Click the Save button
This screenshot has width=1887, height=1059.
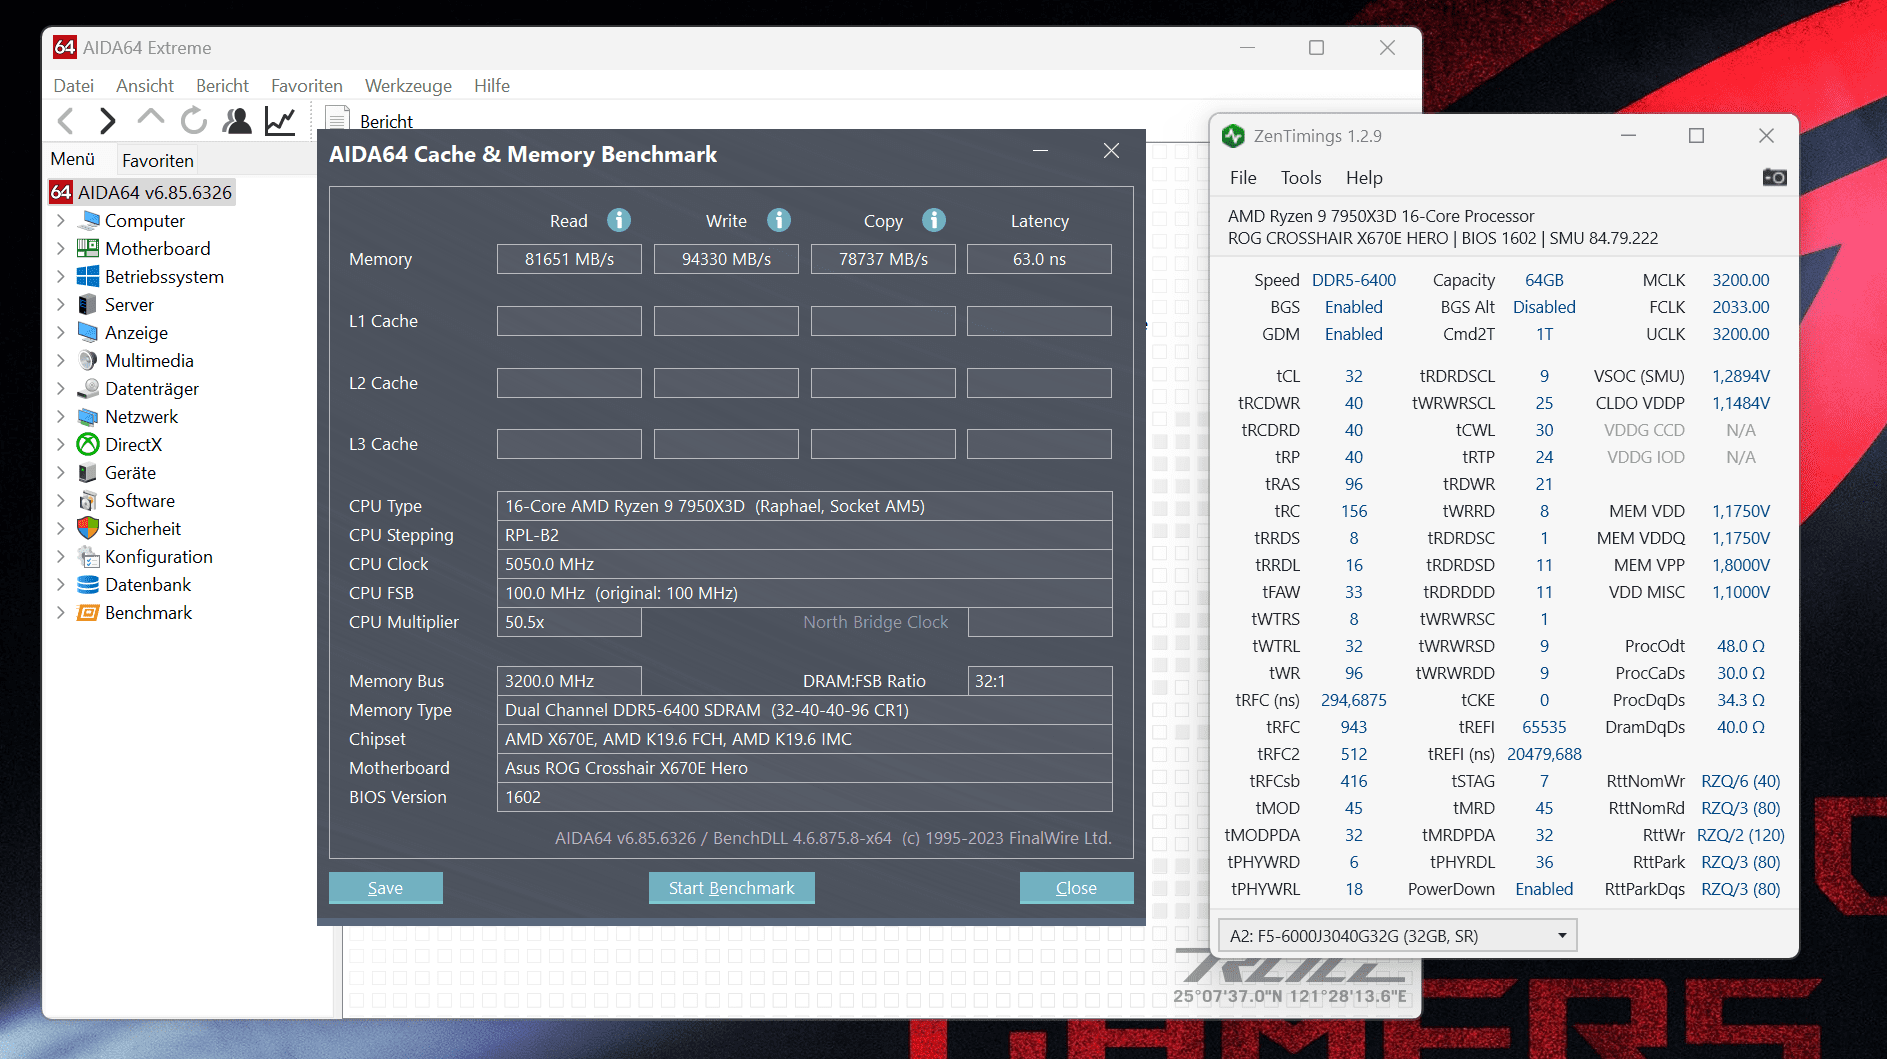(x=386, y=888)
